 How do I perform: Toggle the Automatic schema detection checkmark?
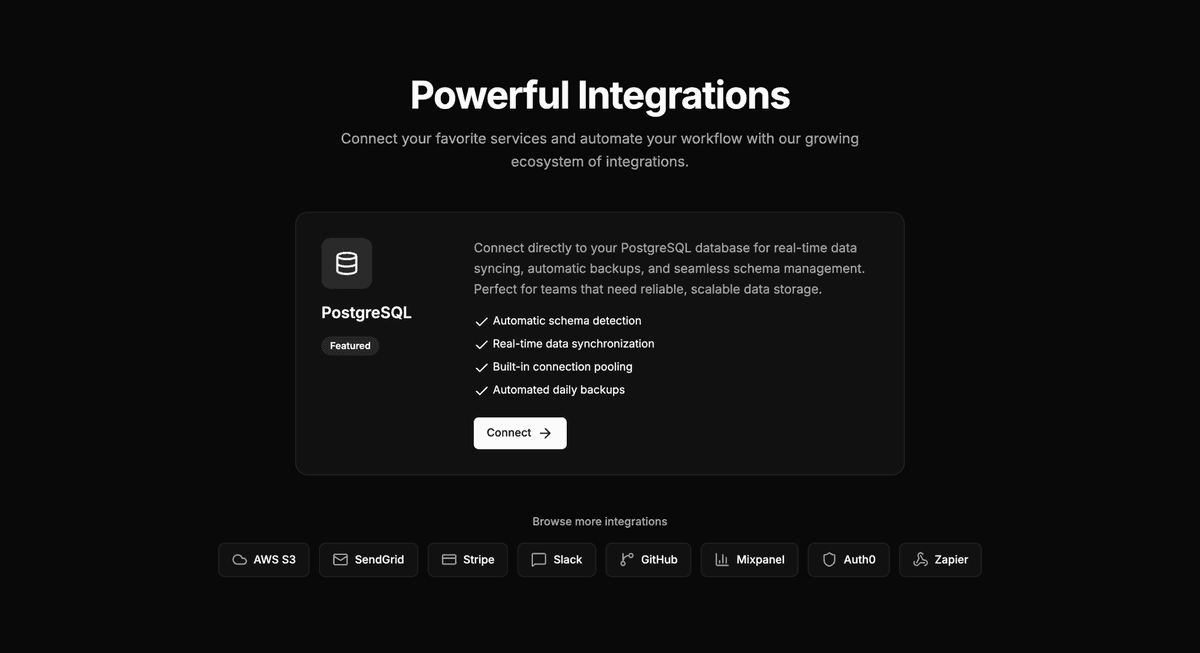[x=481, y=321]
